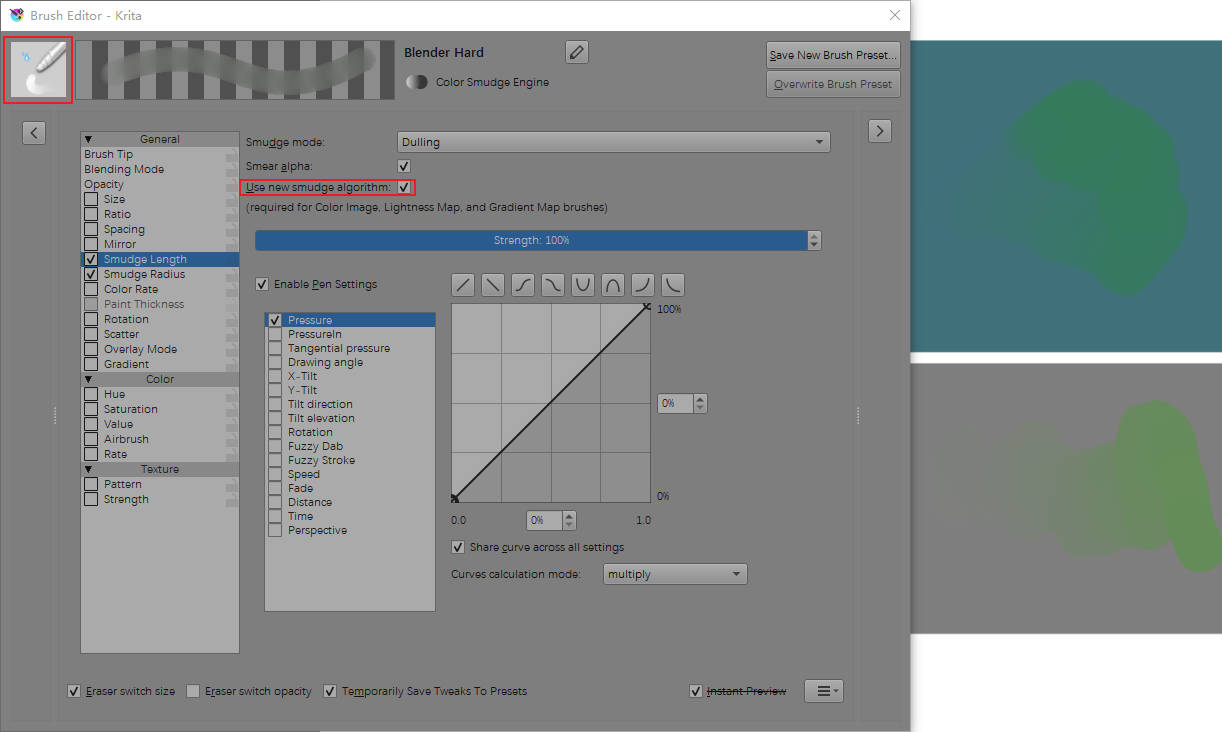Image resolution: width=1222 pixels, height=732 pixels.
Task: Open Curves calculation mode dropdown
Action: click(675, 574)
